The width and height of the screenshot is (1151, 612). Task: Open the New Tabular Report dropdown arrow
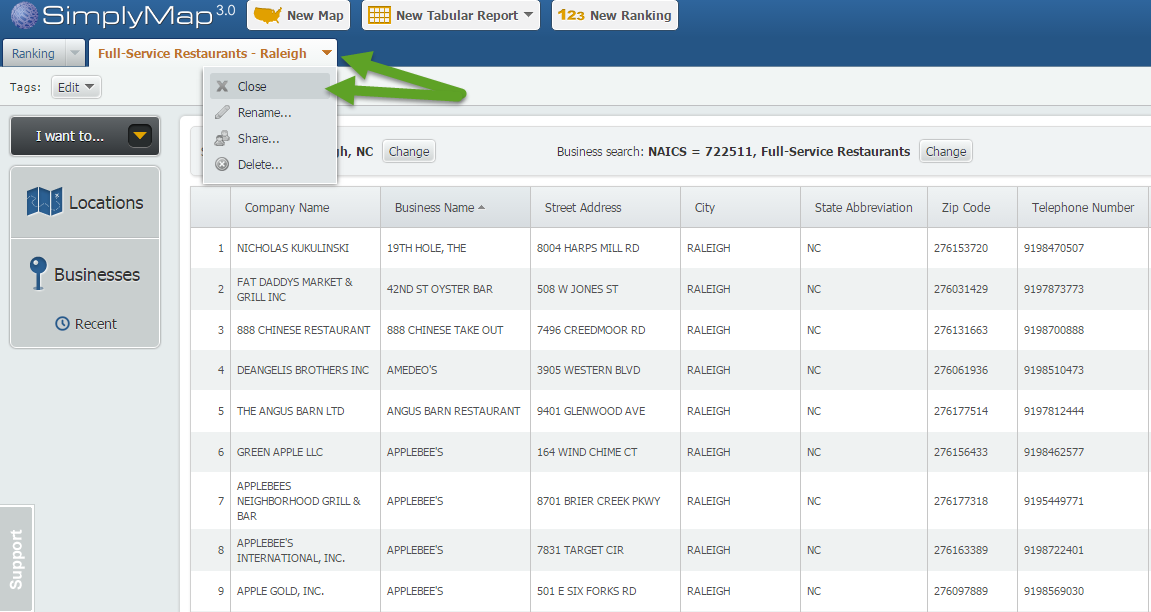(529, 15)
